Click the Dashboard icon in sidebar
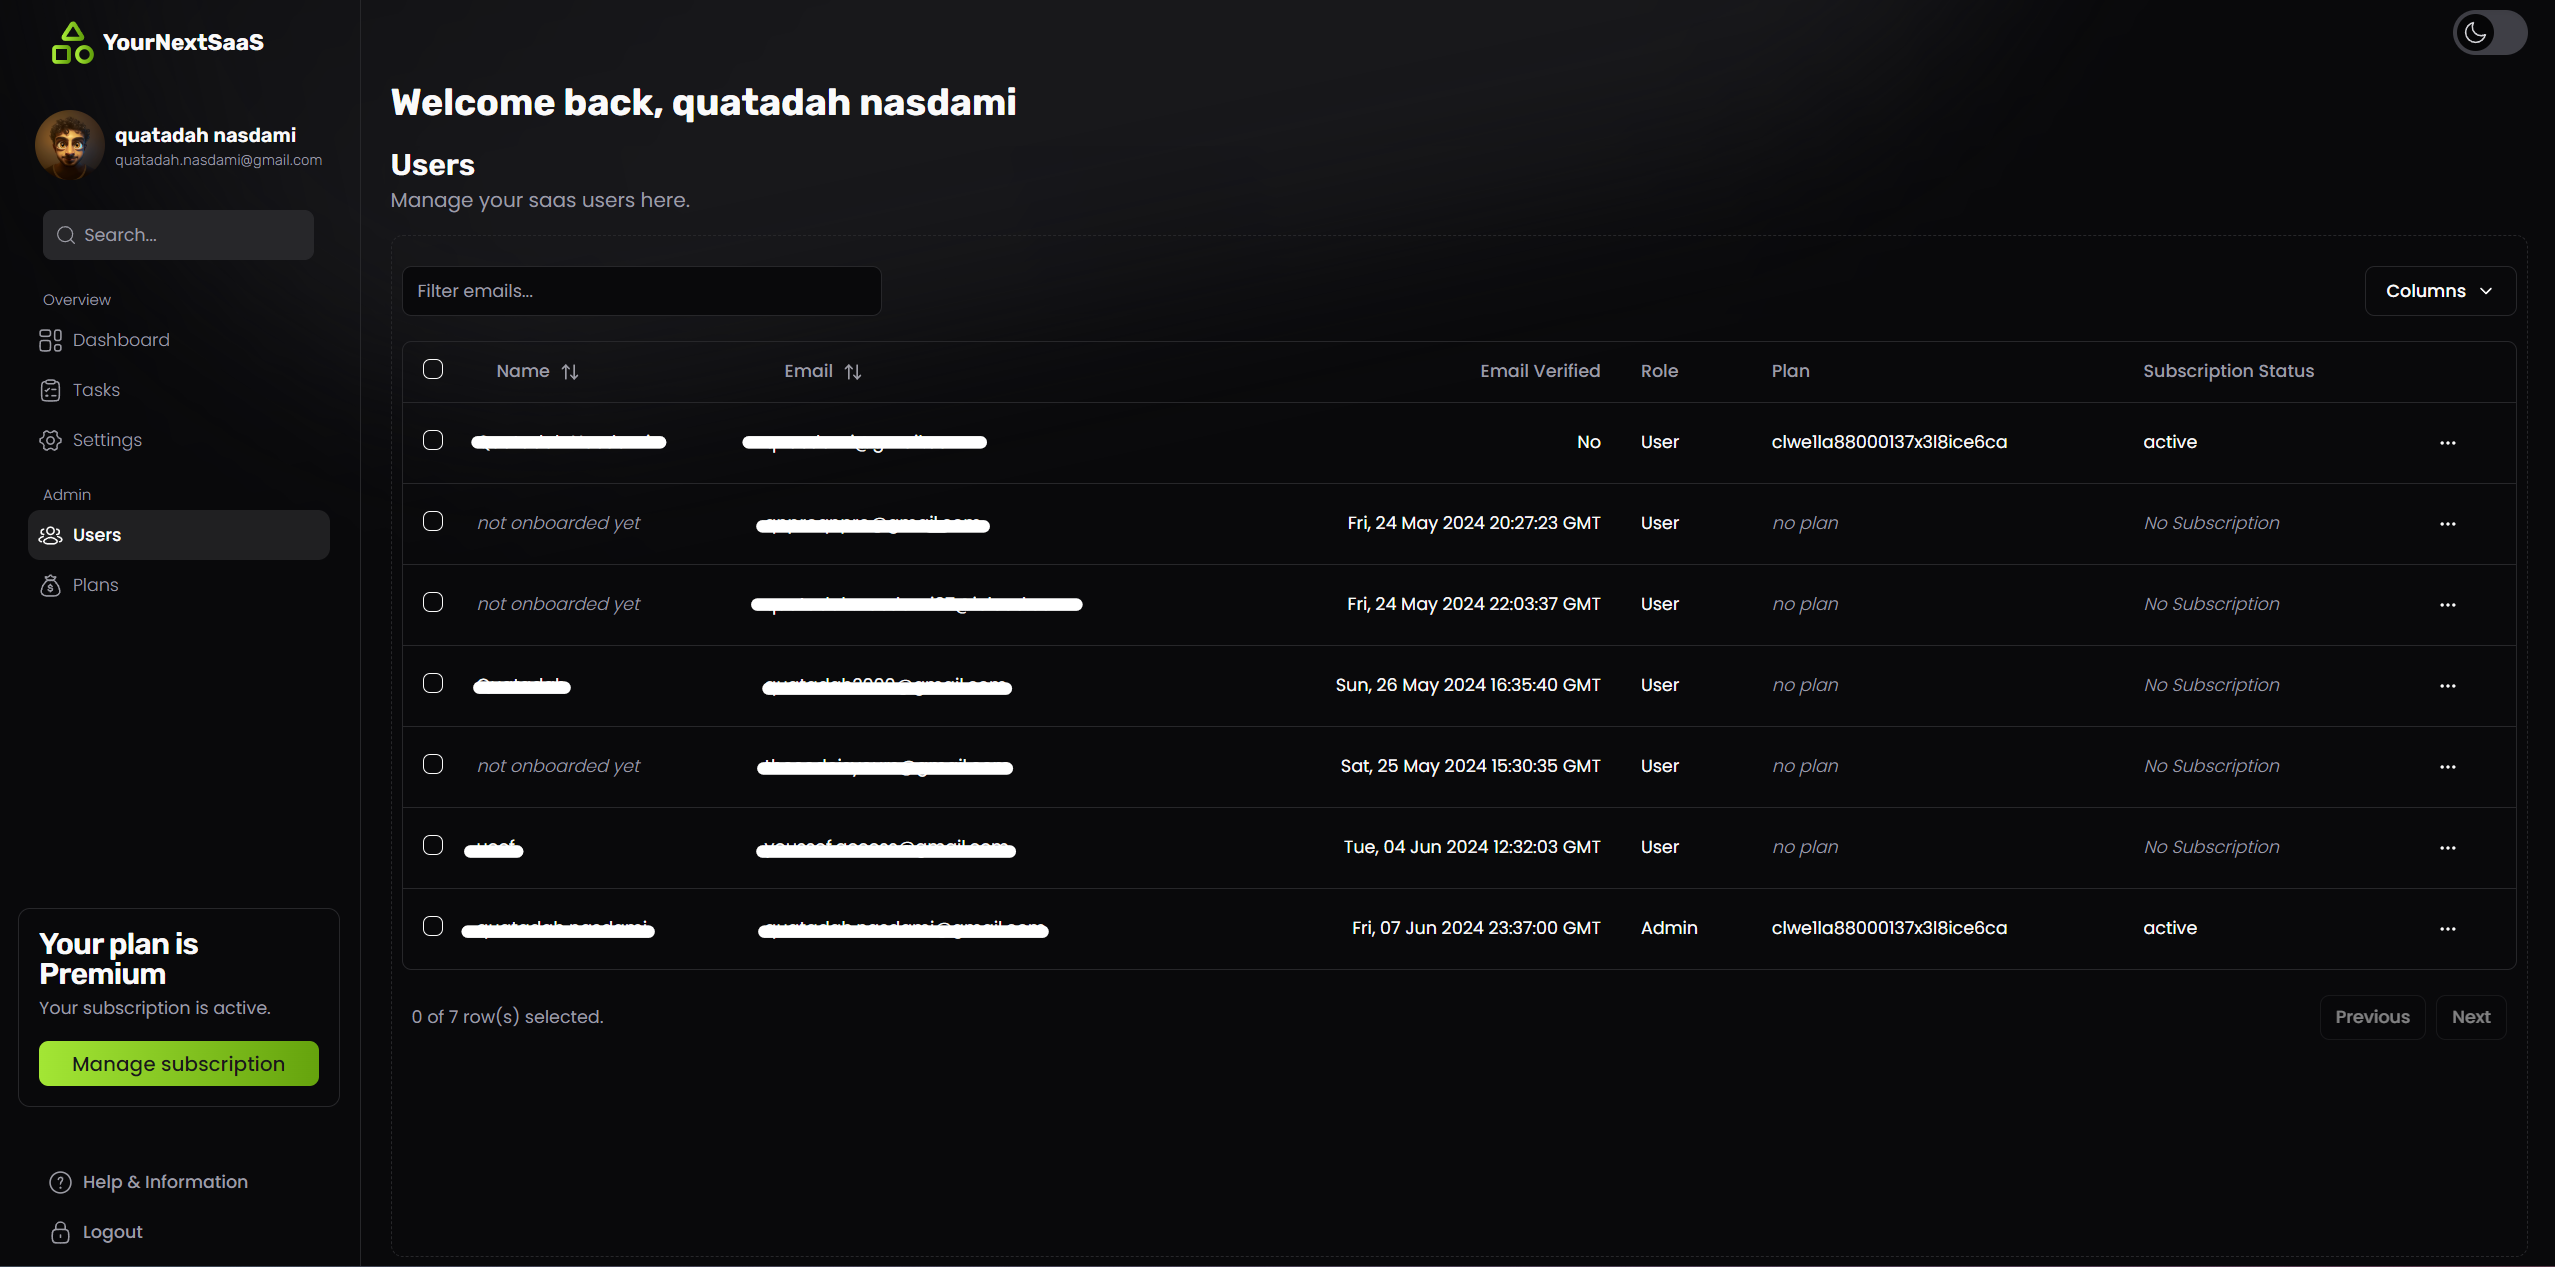This screenshot has width=2555, height=1267. tap(51, 339)
